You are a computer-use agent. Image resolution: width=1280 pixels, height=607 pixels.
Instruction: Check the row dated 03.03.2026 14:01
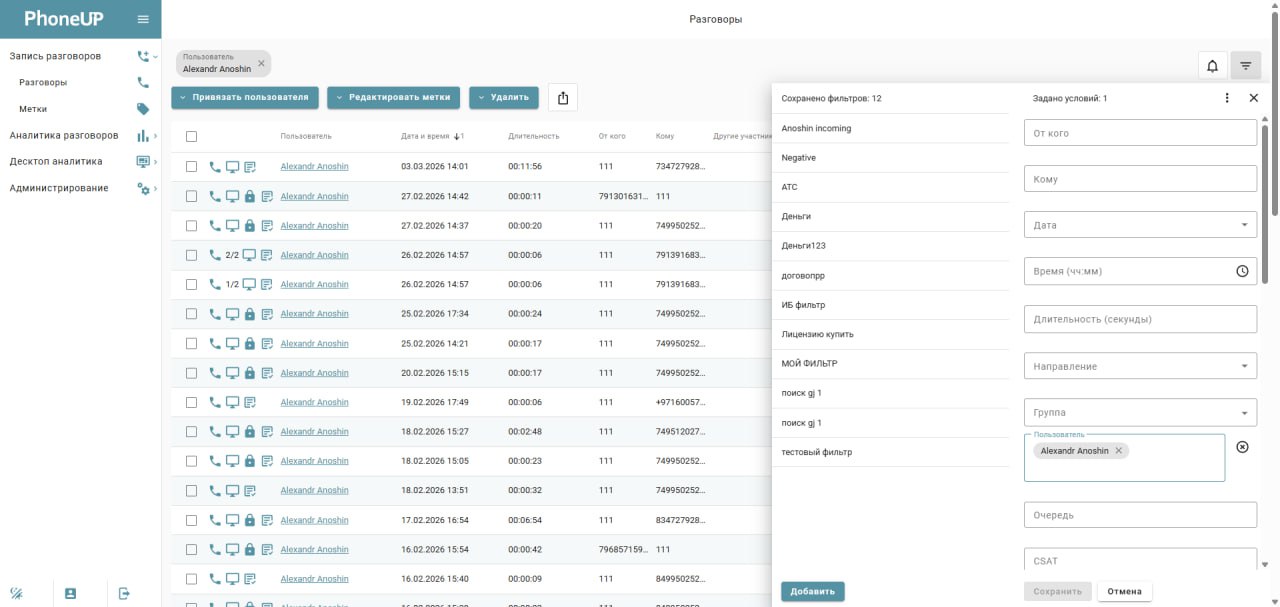[192, 167]
